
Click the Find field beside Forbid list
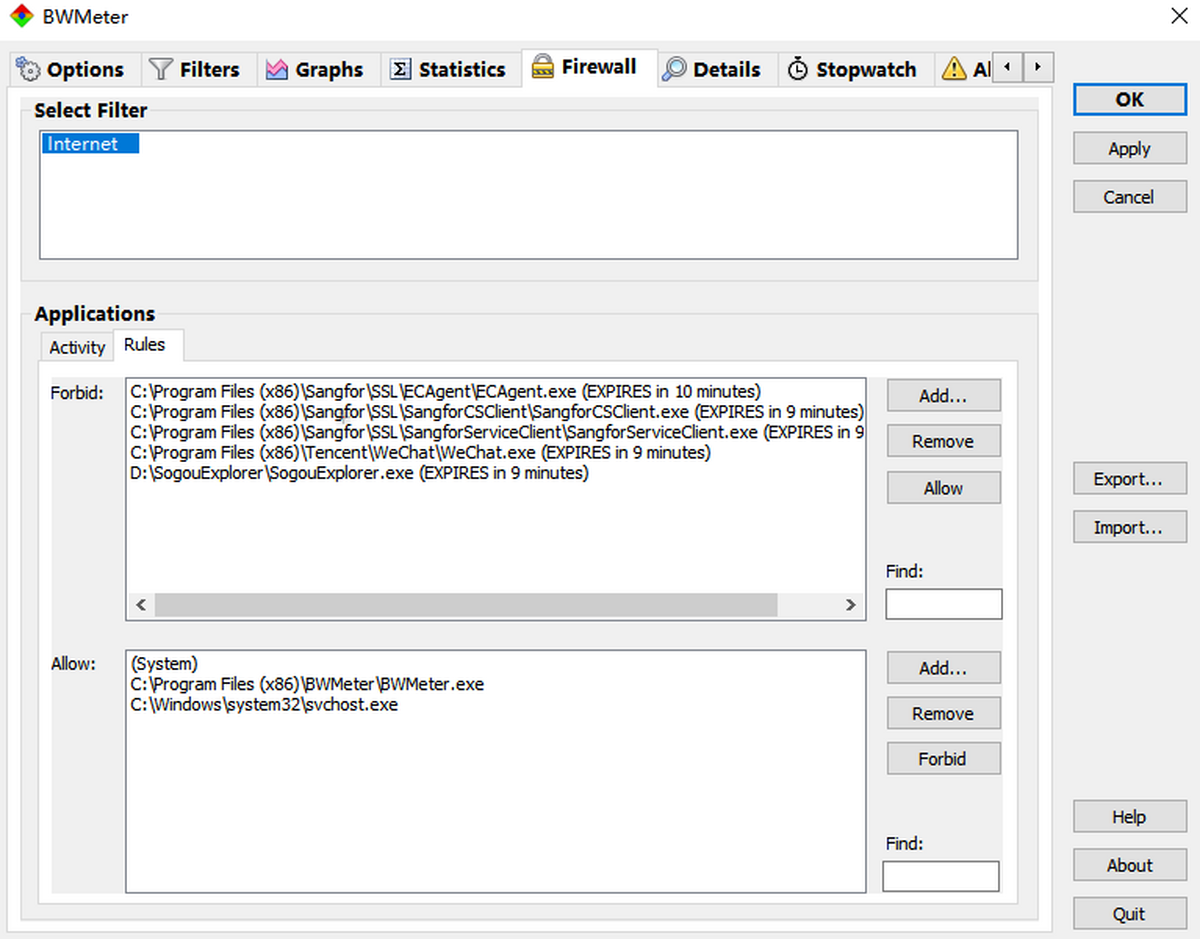click(x=943, y=604)
